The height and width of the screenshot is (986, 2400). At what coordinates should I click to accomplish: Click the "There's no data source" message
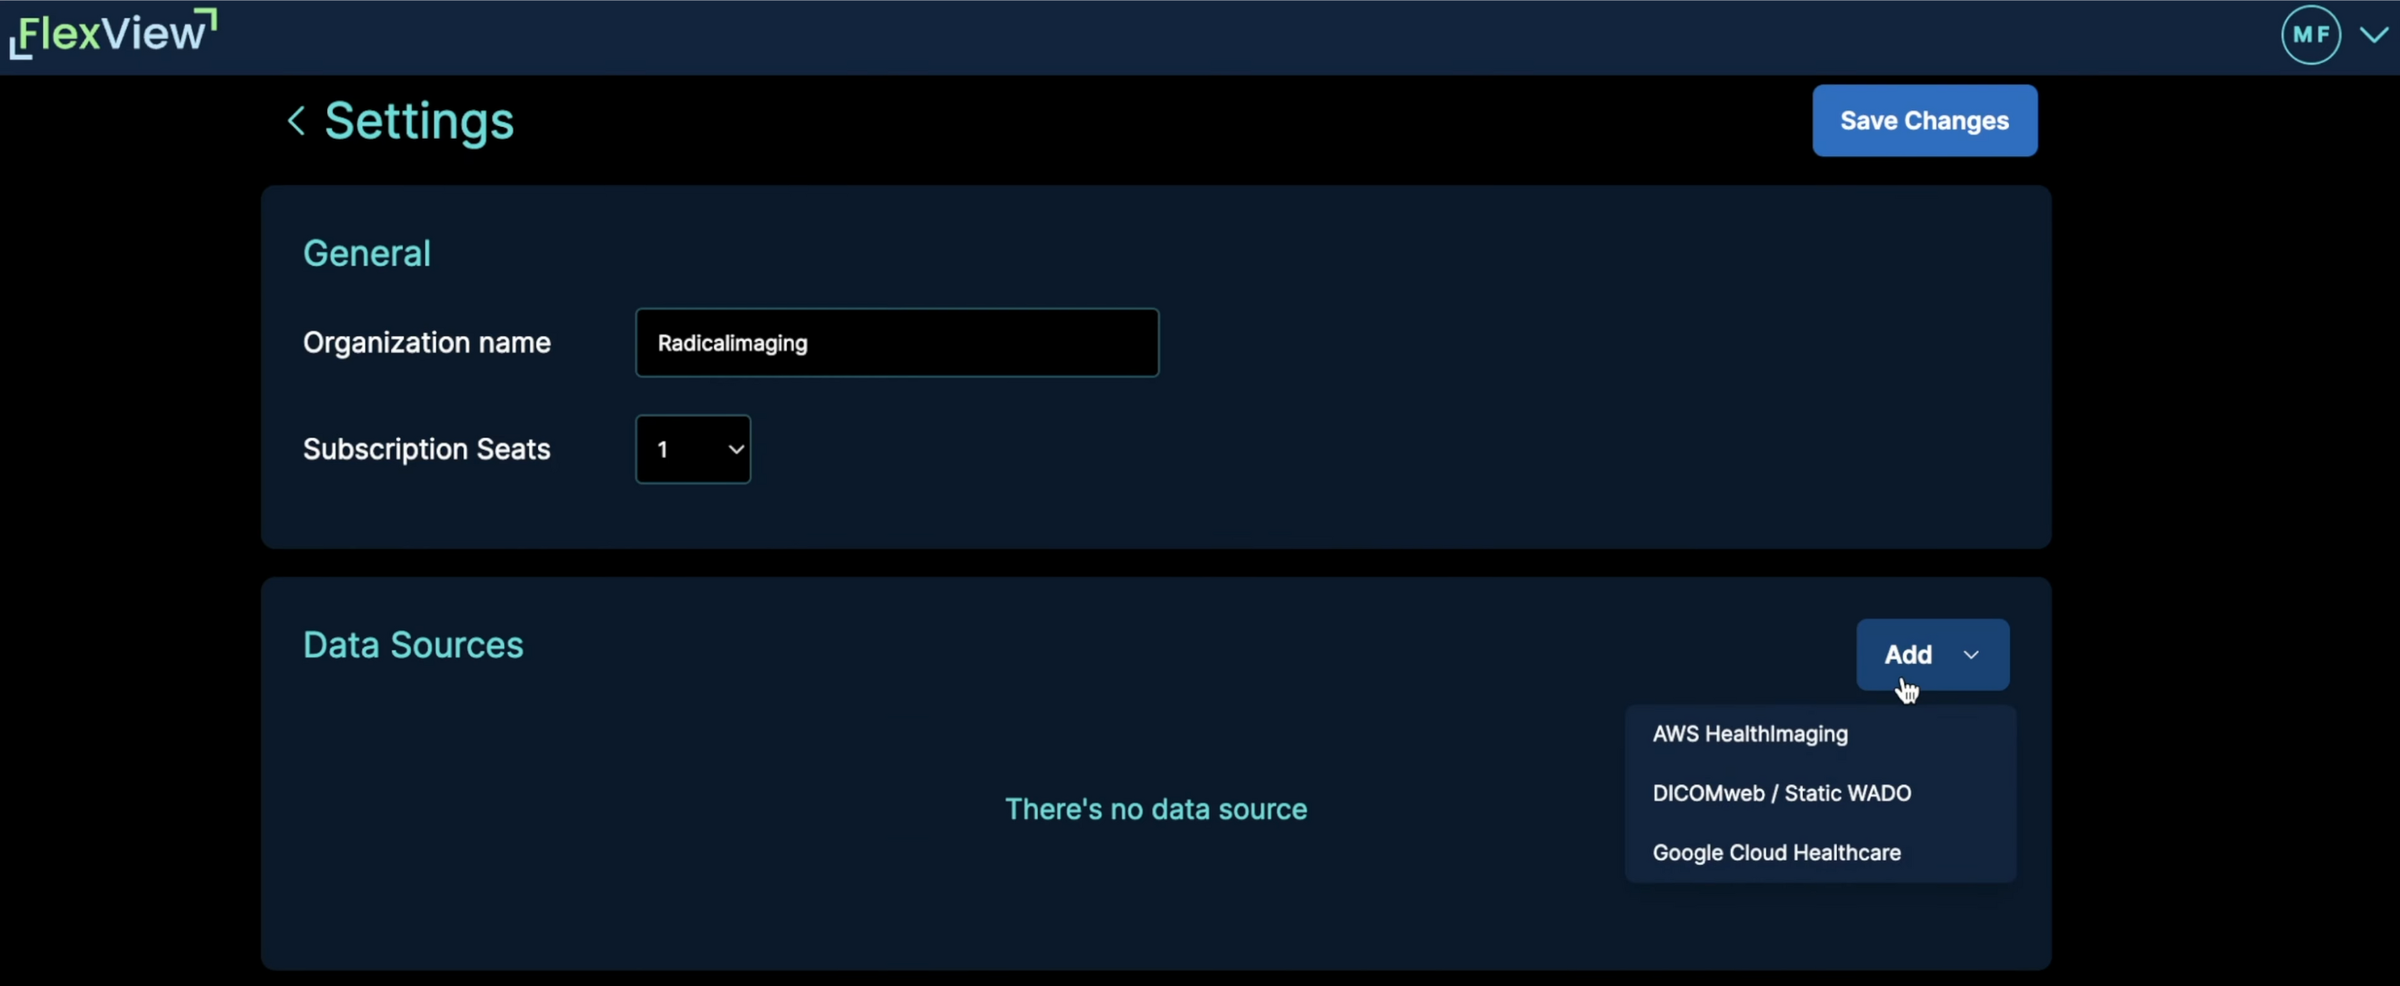click(1156, 809)
